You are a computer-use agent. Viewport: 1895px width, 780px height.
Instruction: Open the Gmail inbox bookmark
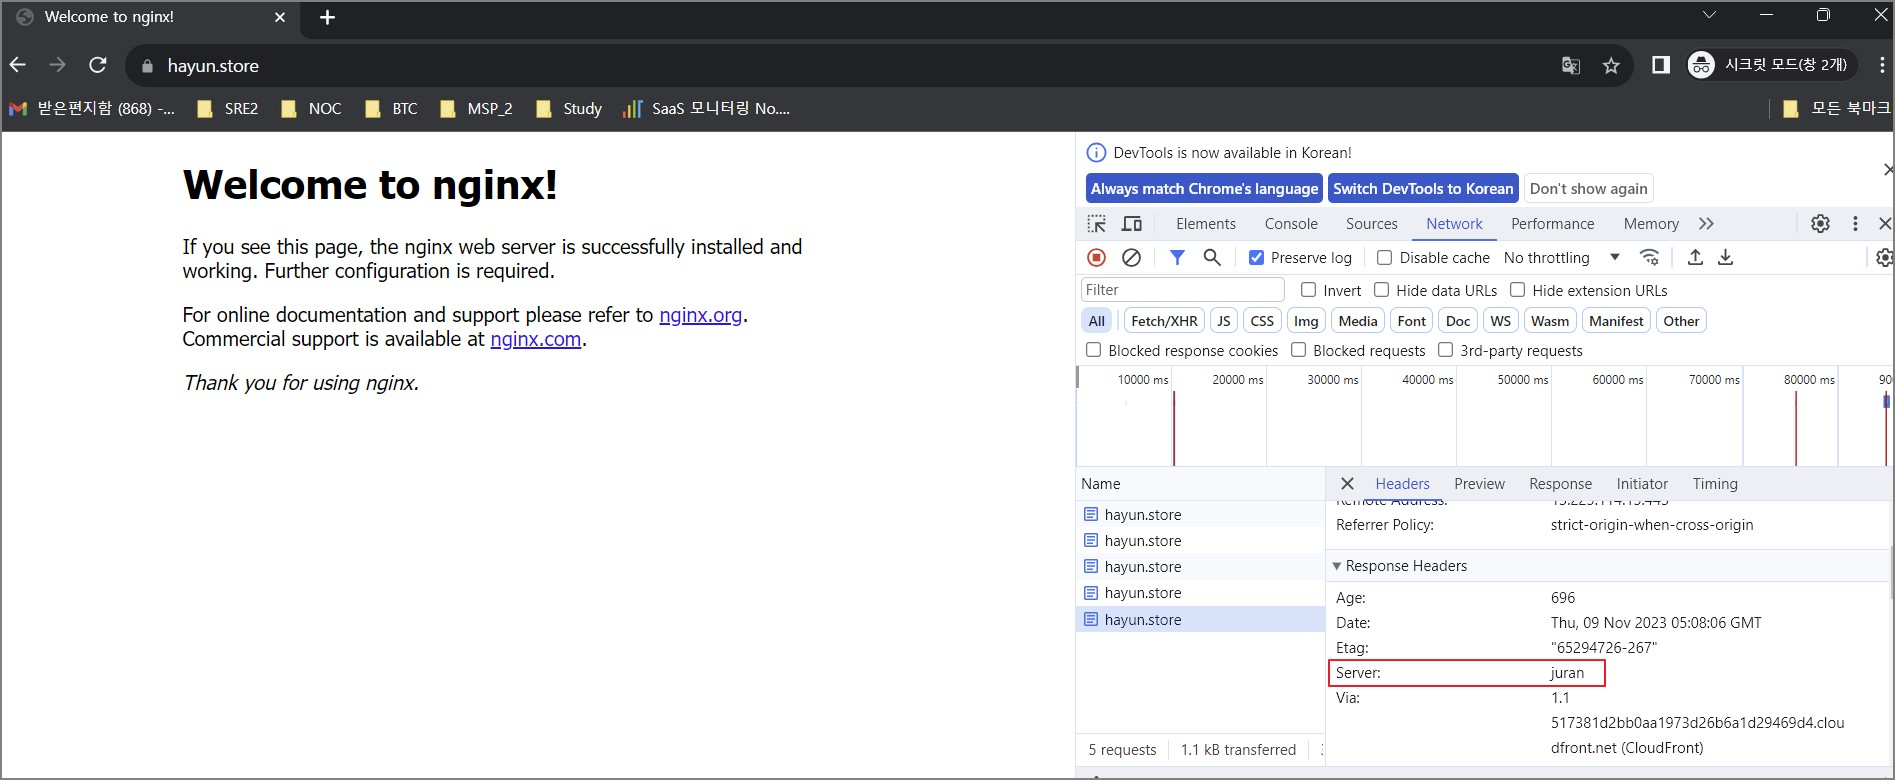coord(92,108)
